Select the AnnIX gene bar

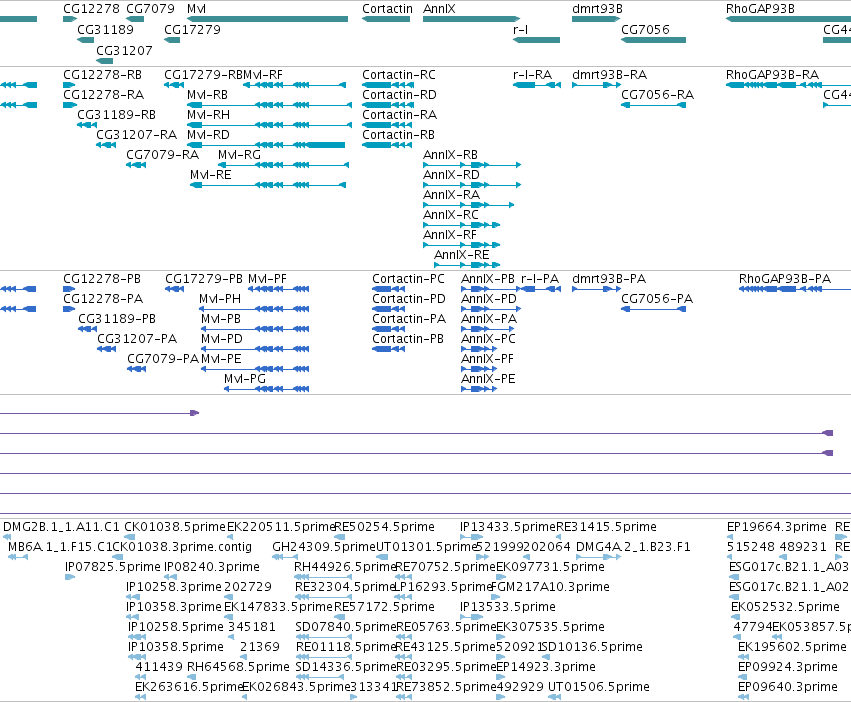click(x=471, y=19)
